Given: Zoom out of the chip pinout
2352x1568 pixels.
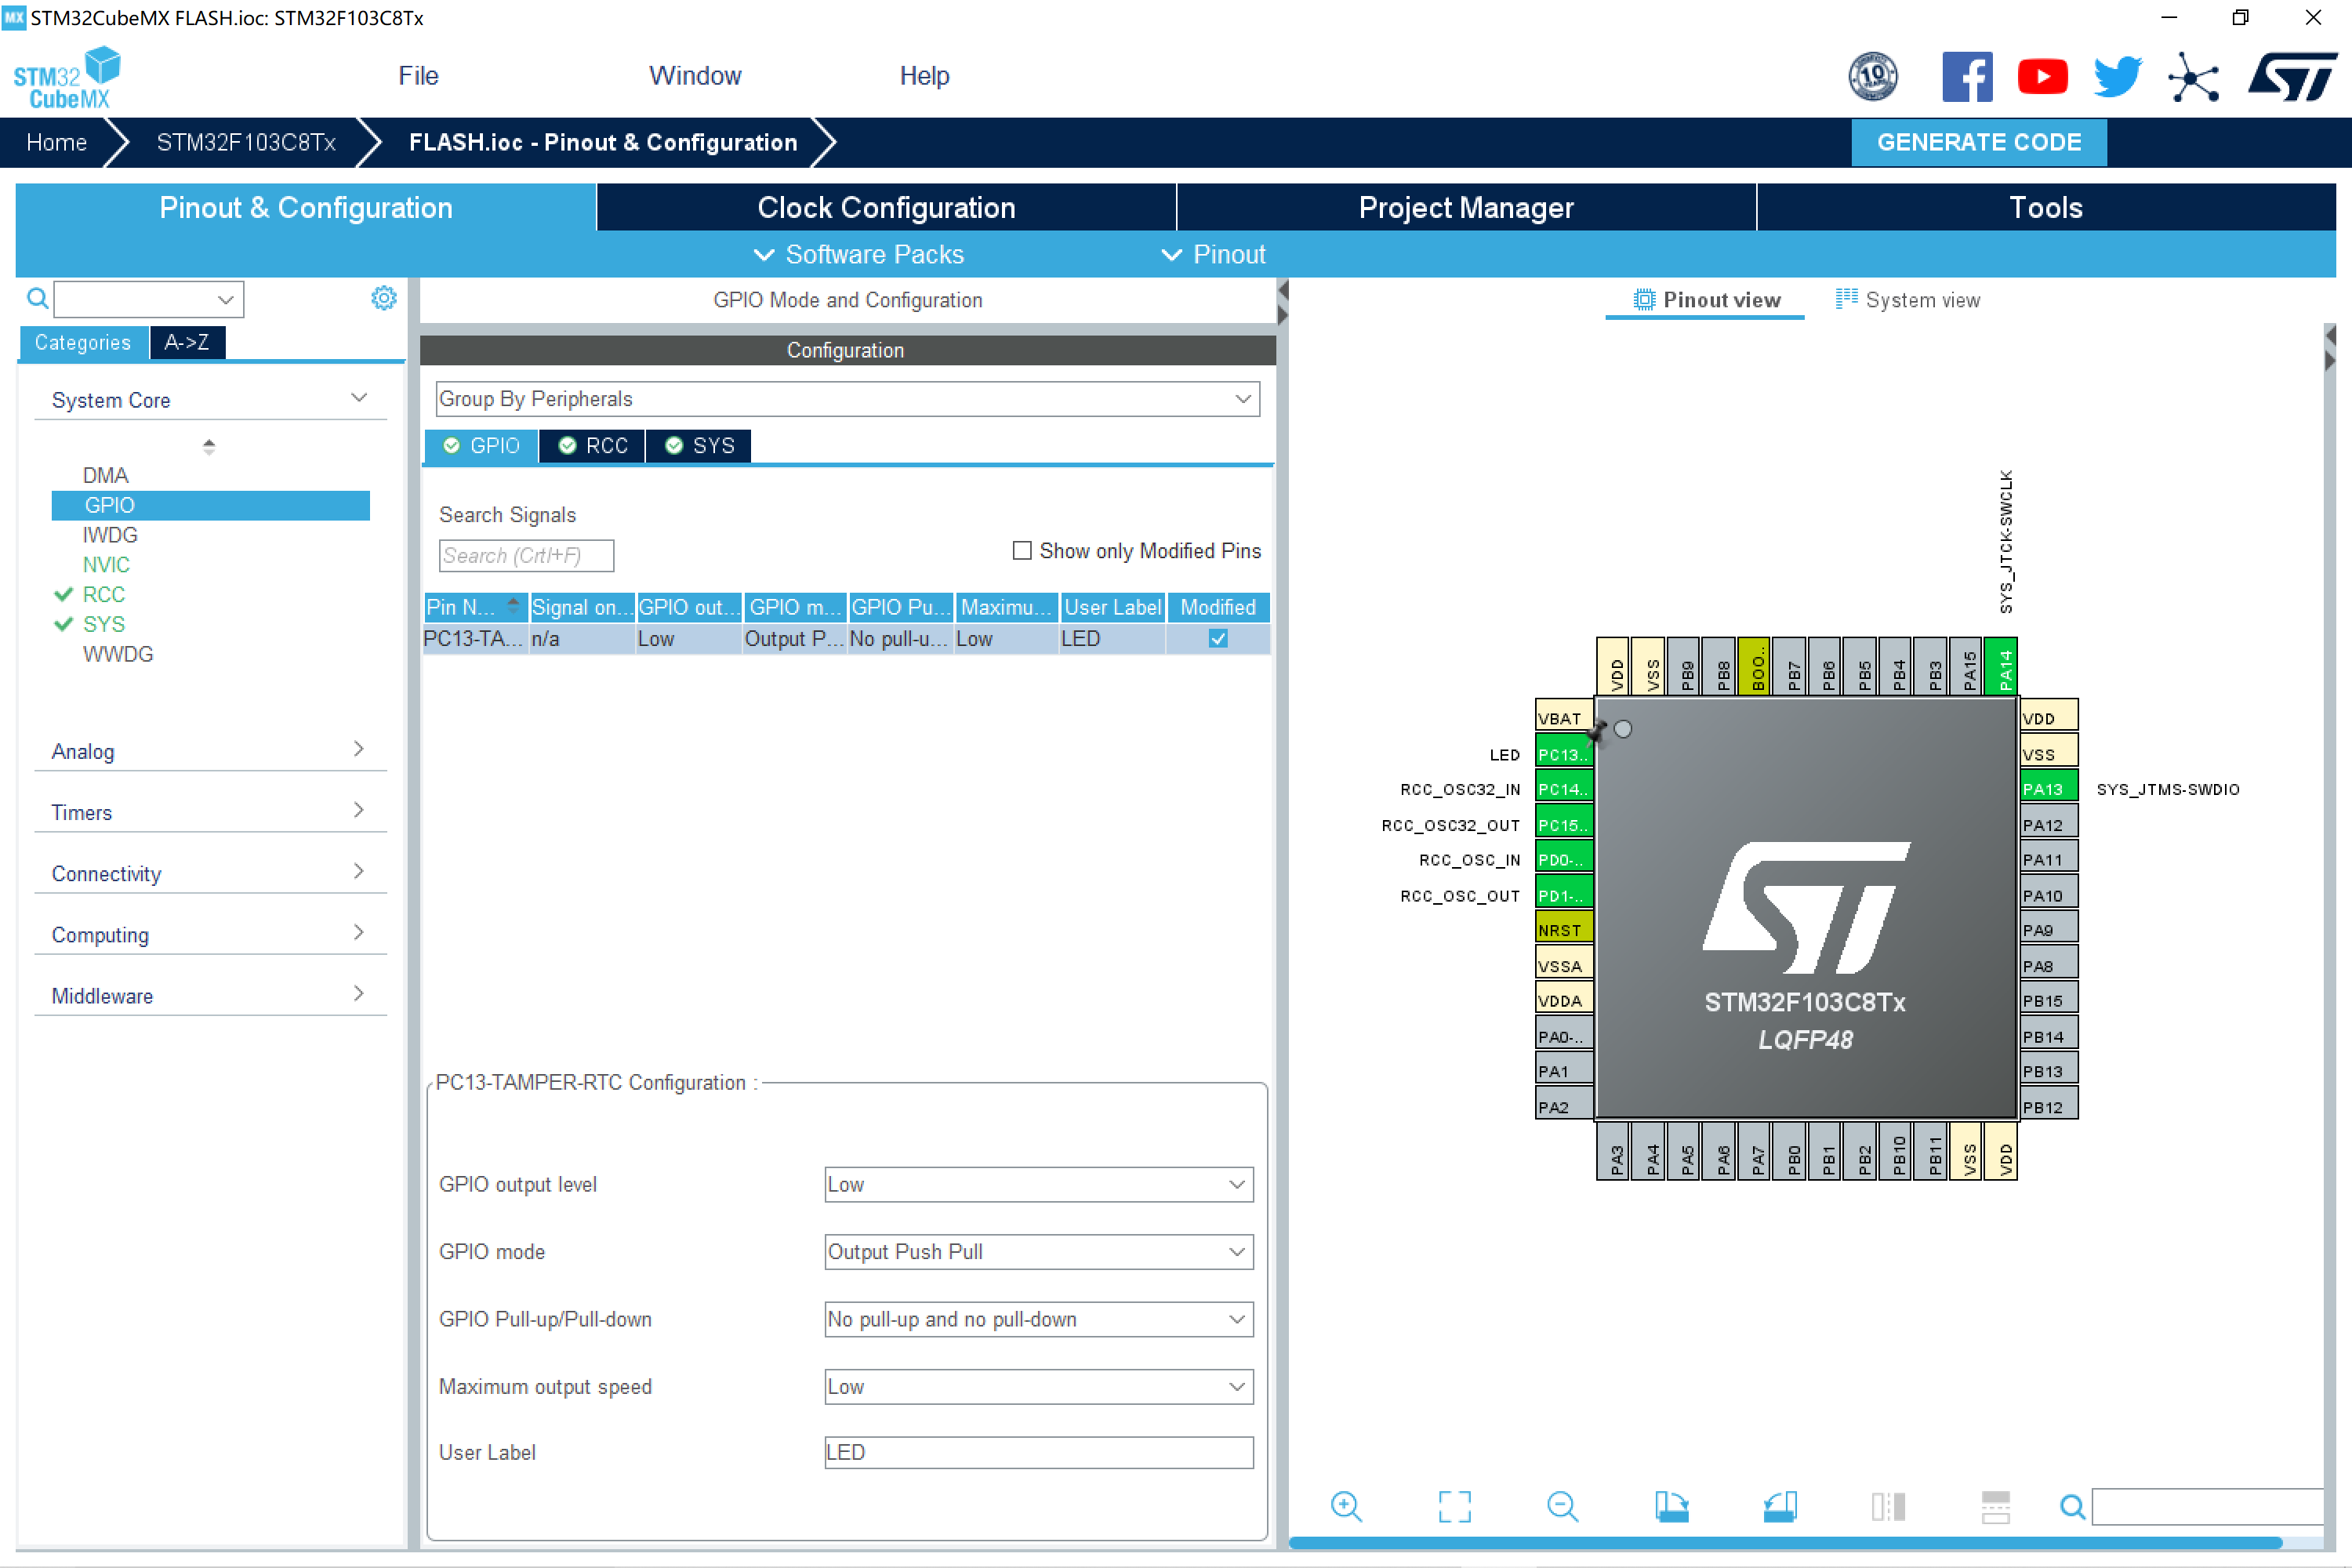Looking at the screenshot, I should pyautogui.click(x=1562, y=1506).
